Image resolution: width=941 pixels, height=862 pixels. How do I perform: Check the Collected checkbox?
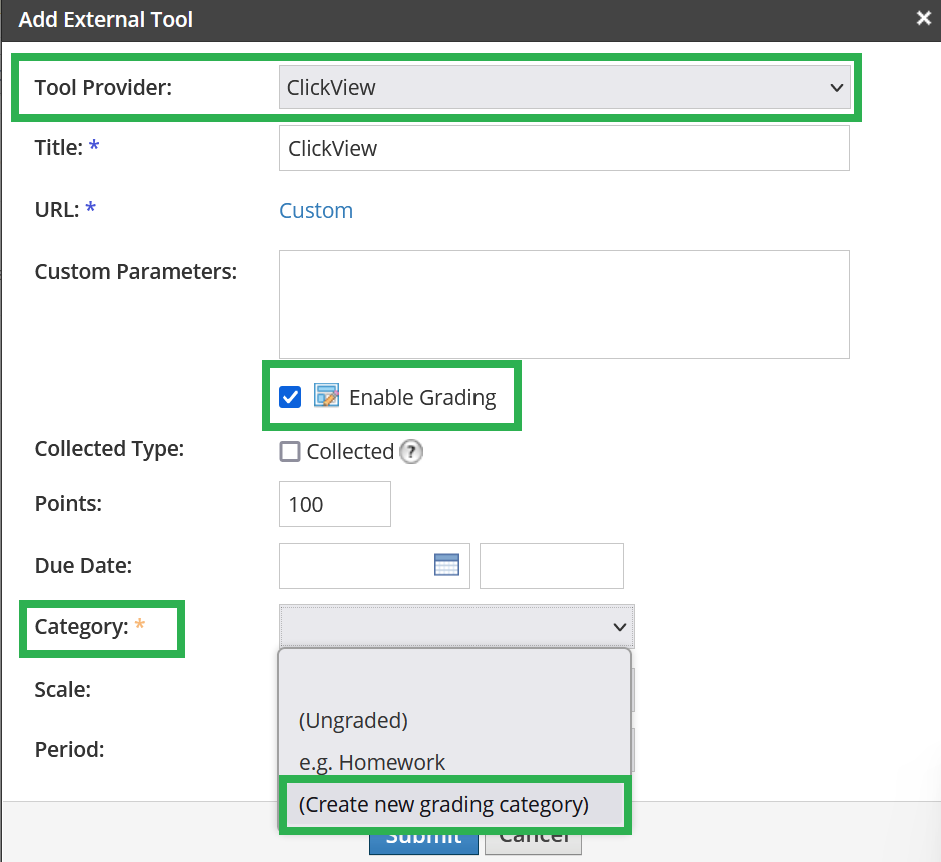click(290, 451)
